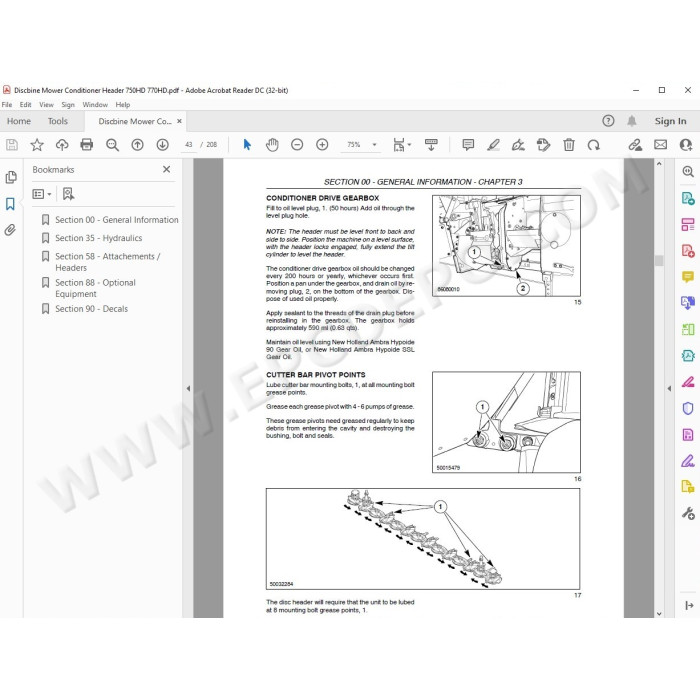Viewport: 700px width, 700px height.
Task: Open the Help question mark icon
Action: click(x=608, y=121)
